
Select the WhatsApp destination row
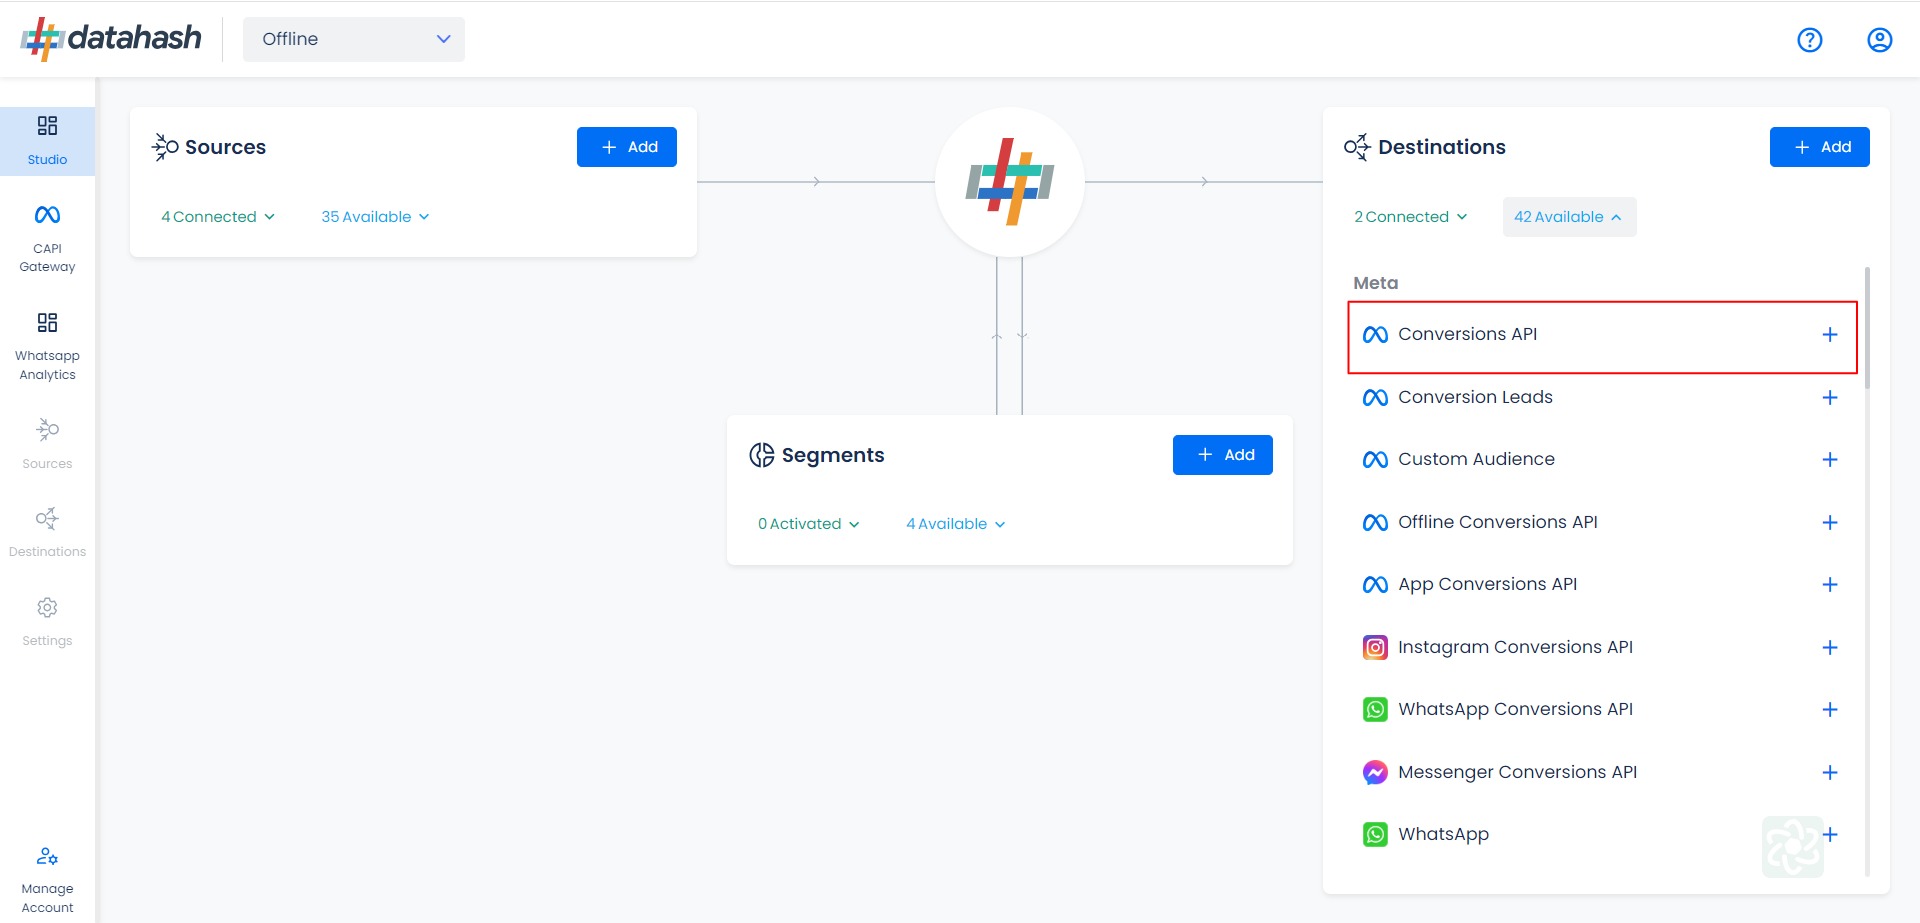pyautogui.click(x=1602, y=835)
